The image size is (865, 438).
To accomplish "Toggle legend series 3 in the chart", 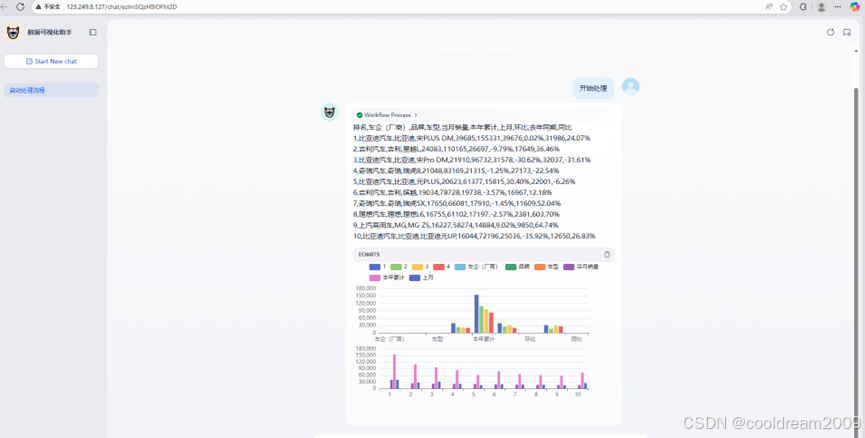I will point(420,266).
